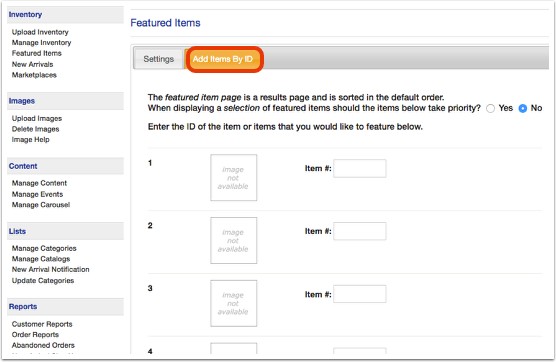Select Yes for item priority
The width and height of the screenshot is (556, 362).
[490, 108]
